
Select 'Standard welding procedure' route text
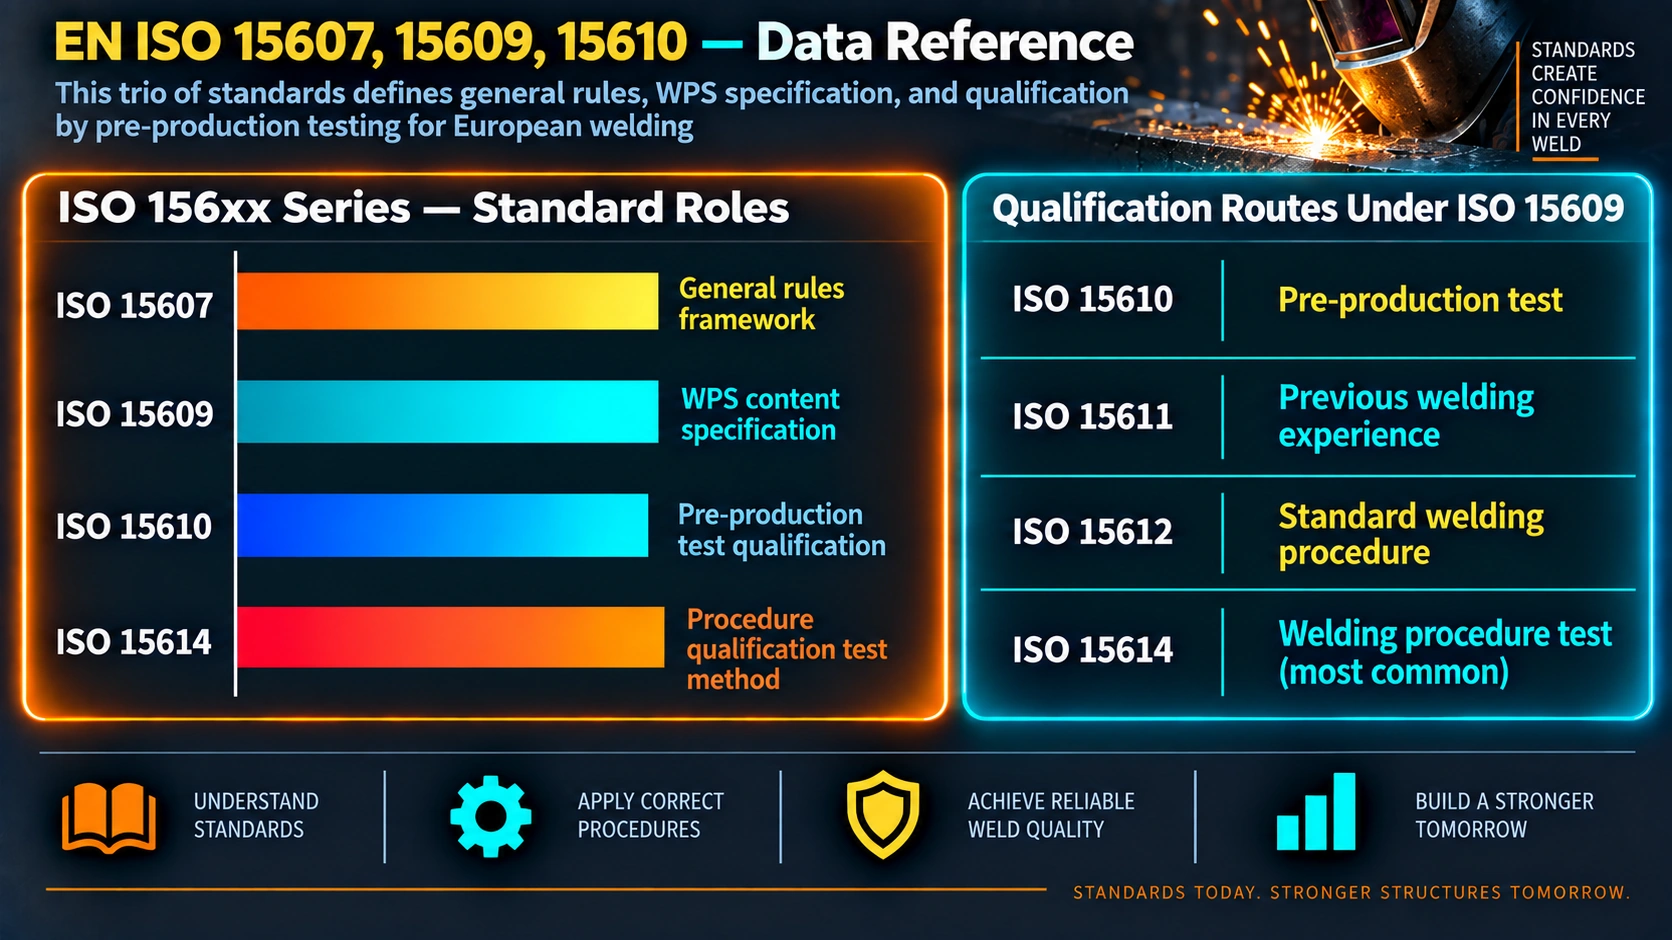(1411, 534)
